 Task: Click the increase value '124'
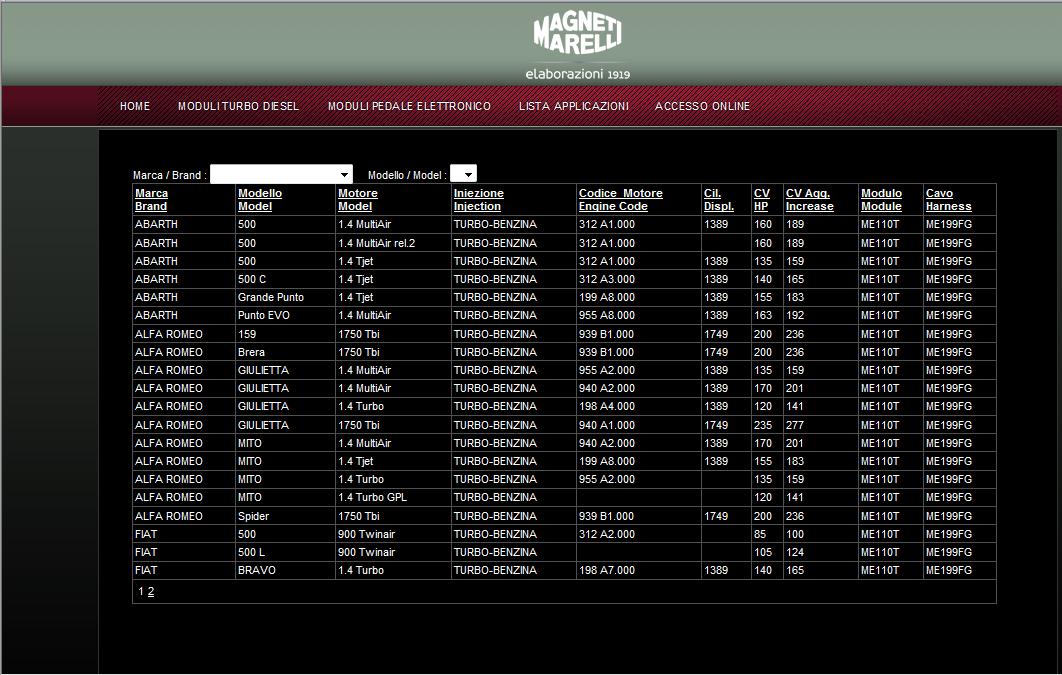click(795, 552)
